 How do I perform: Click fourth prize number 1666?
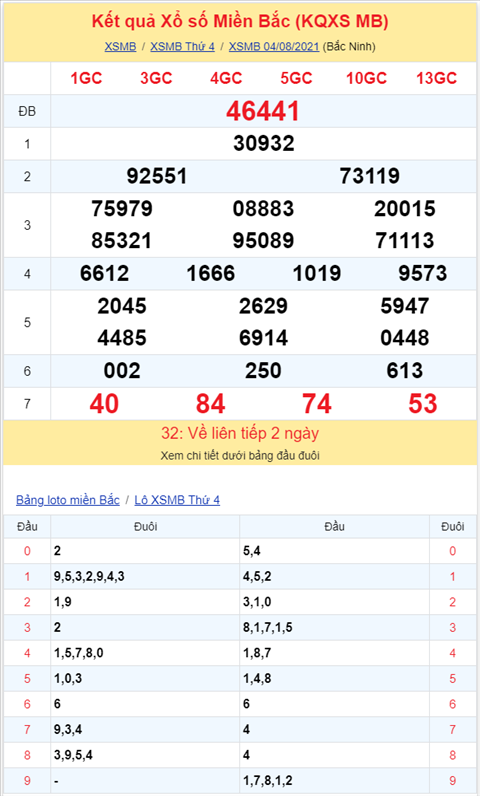(x=211, y=274)
